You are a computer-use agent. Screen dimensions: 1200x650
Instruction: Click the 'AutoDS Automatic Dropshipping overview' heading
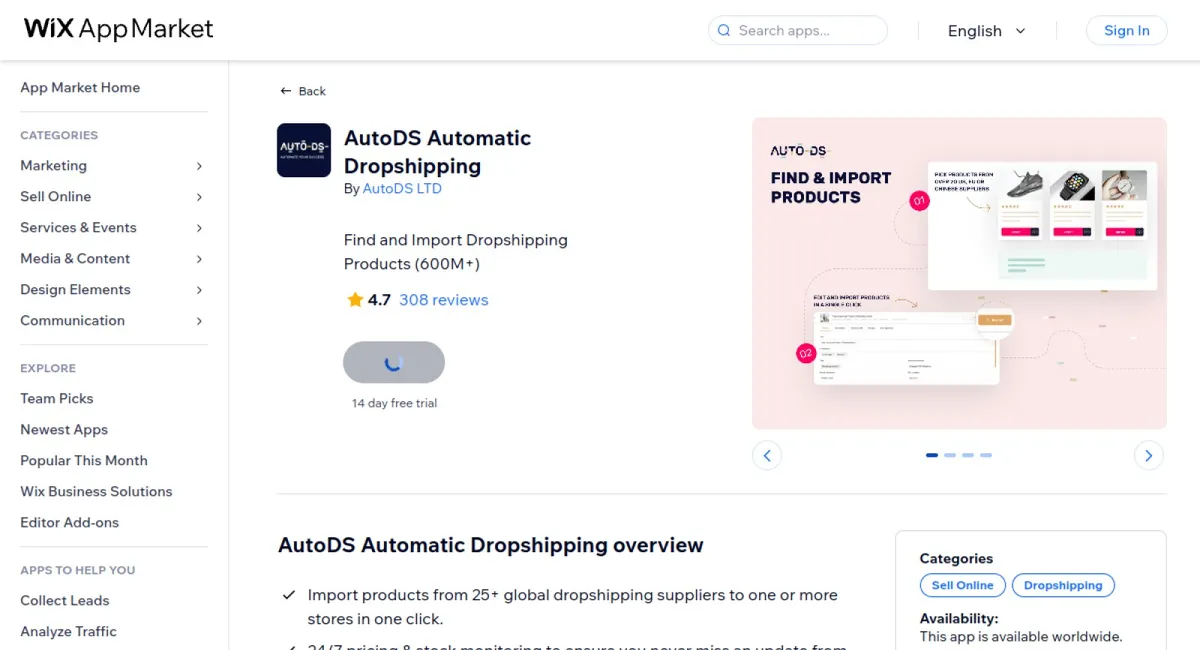click(491, 545)
